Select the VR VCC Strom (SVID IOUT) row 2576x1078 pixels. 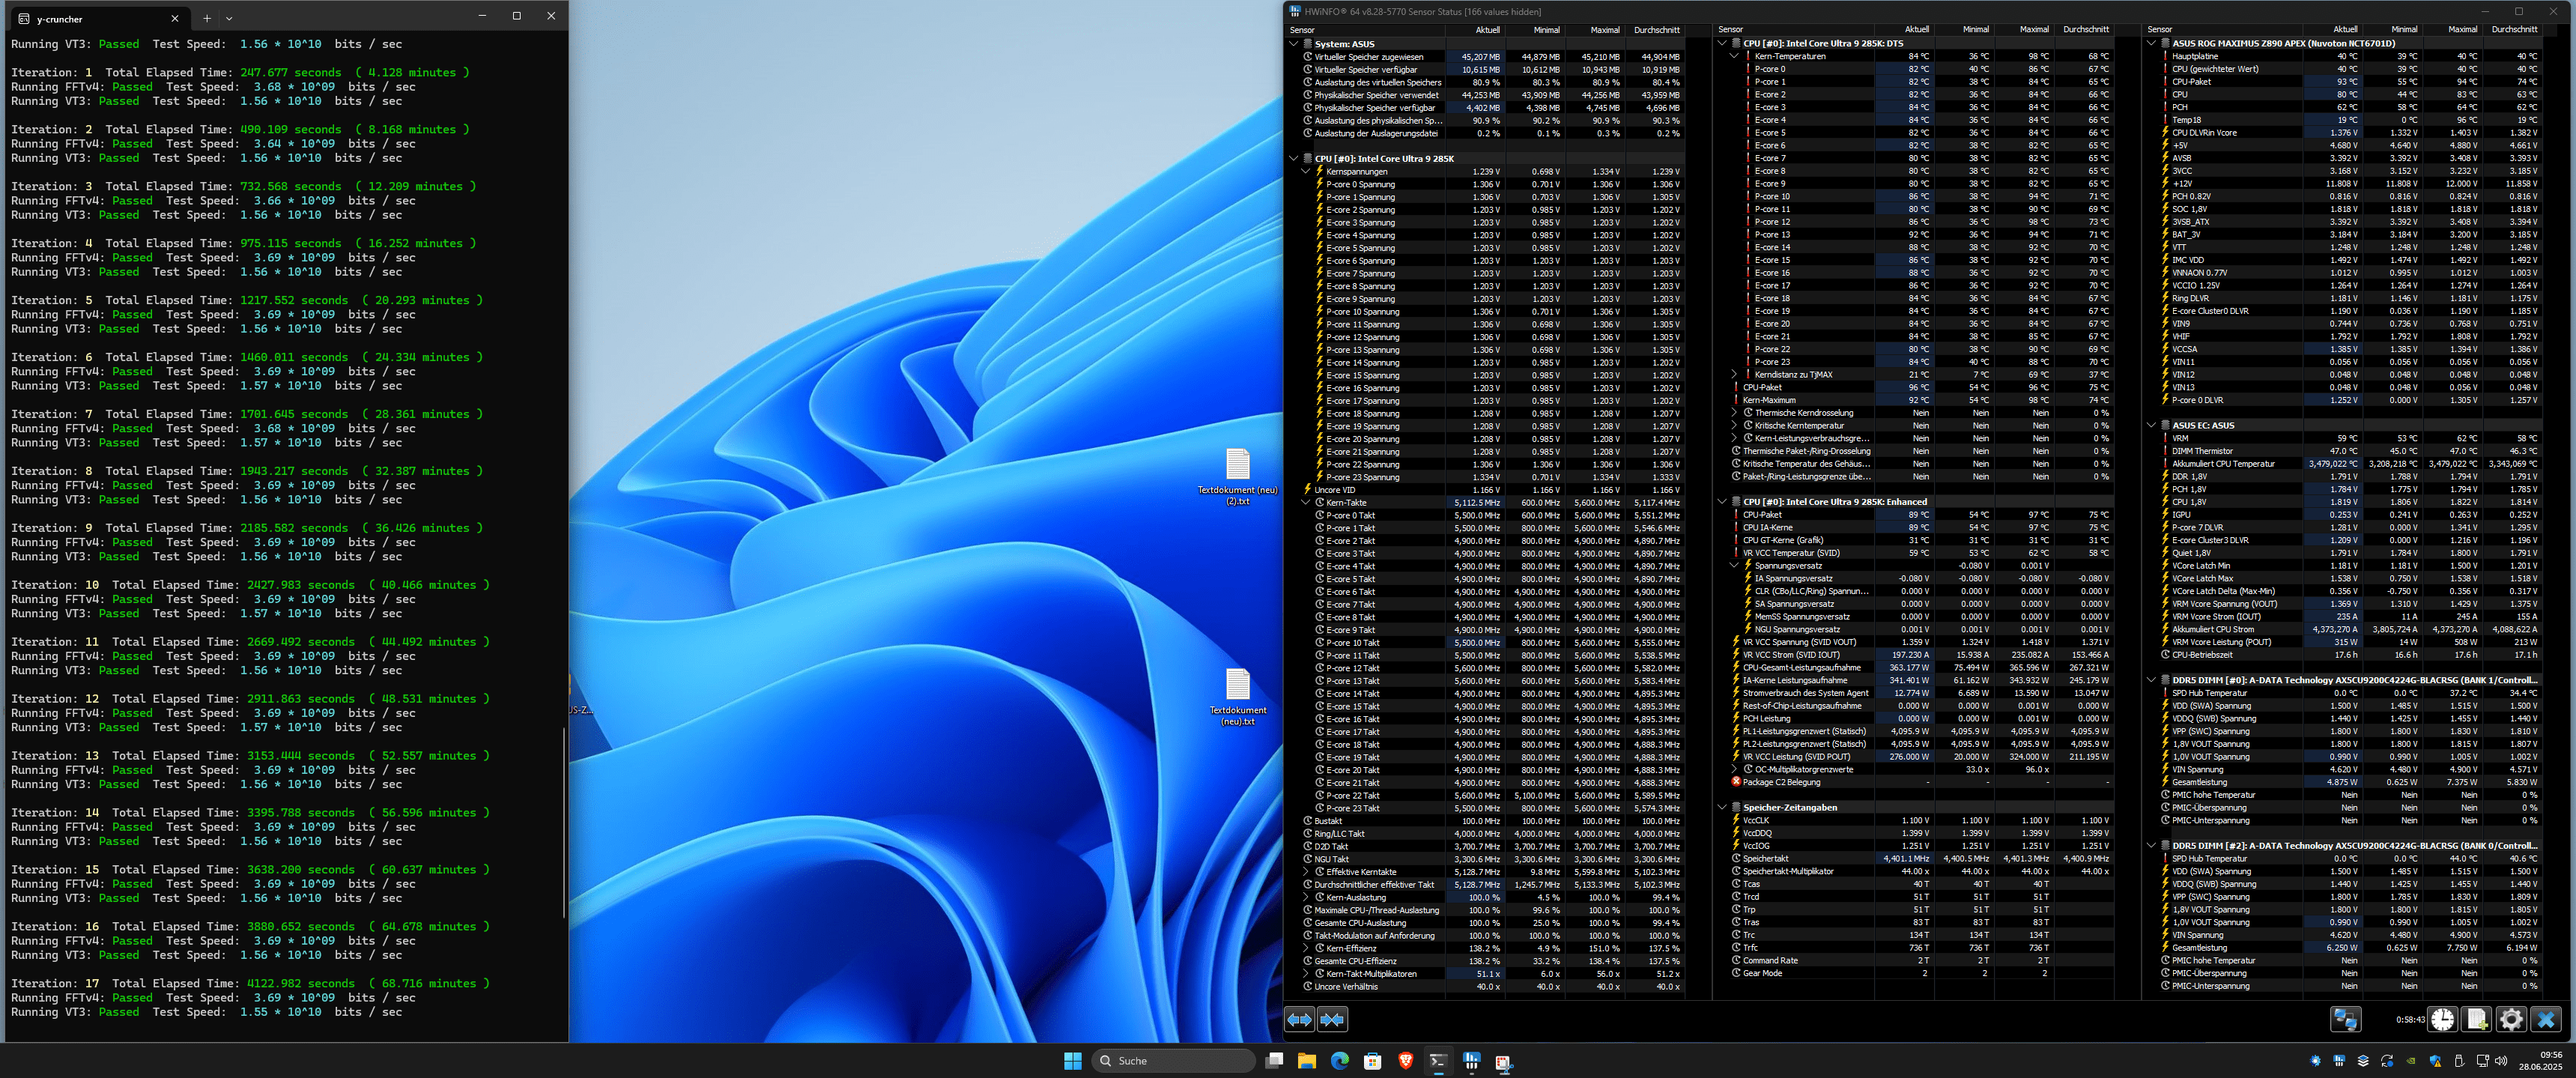(1921, 655)
